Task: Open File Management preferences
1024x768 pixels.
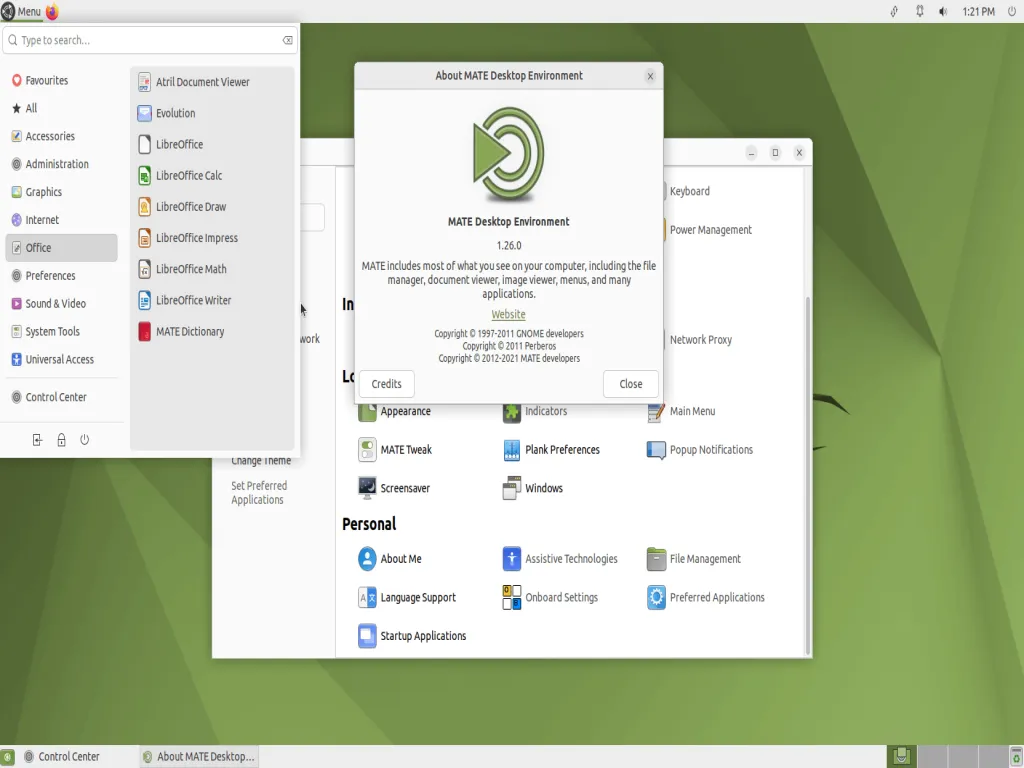Action: coord(694,558)
